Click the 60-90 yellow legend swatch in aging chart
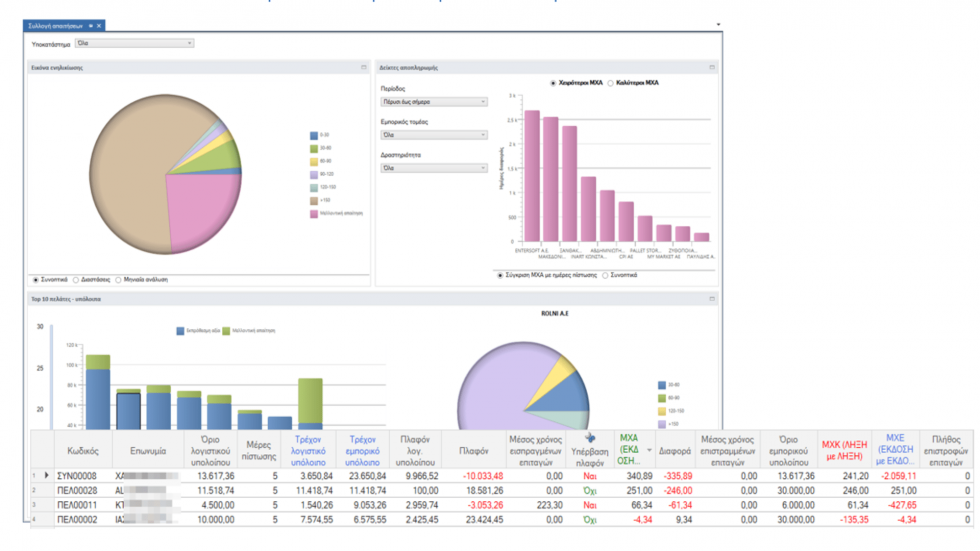This screenshot has width=980, height=551. [314, 162]
